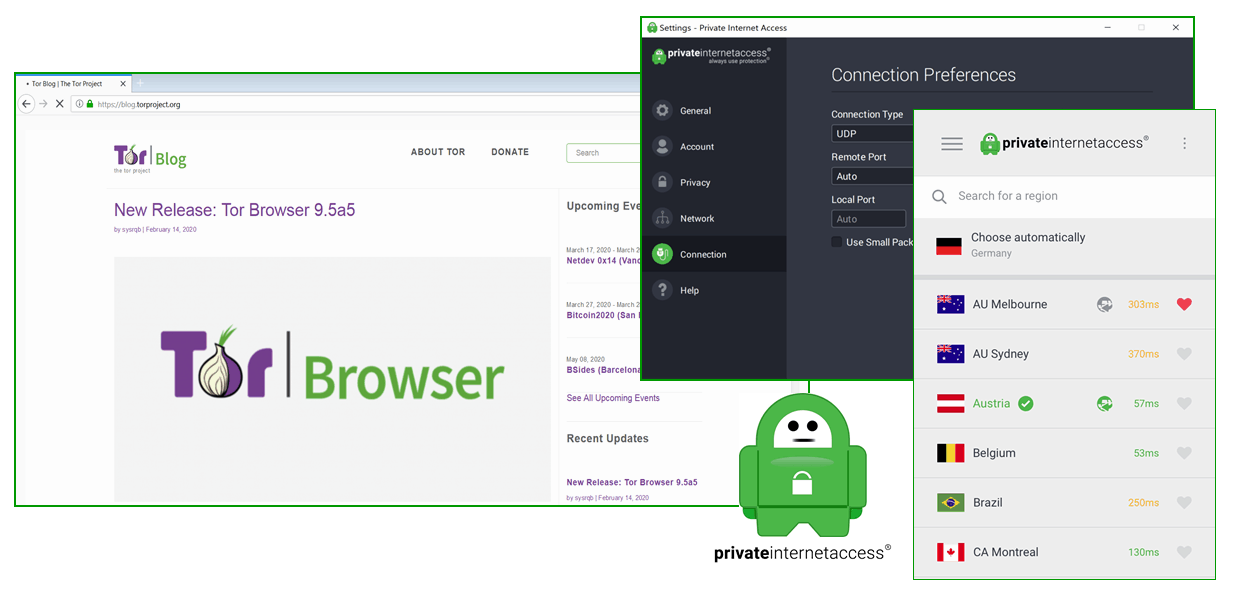Image resolution: width=1235 pixels, height=600 pixels.
Task: Open a new tab in Tor browser
Action: [141, 83]
